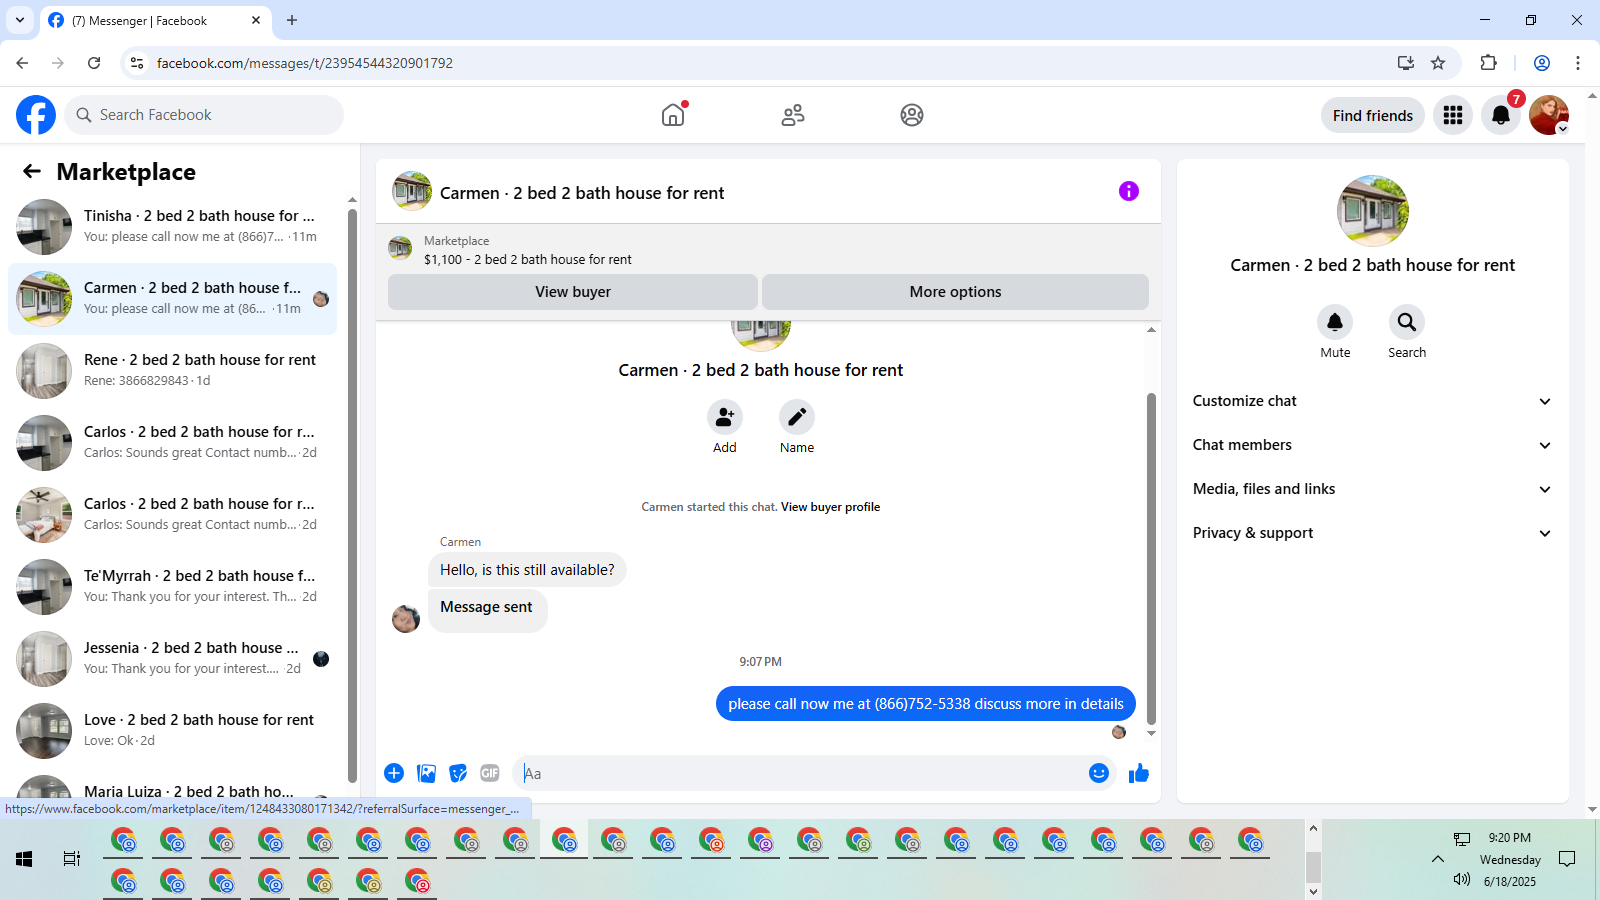
Task: Go to Facebook Home feed icon
Action: (673, 115)
